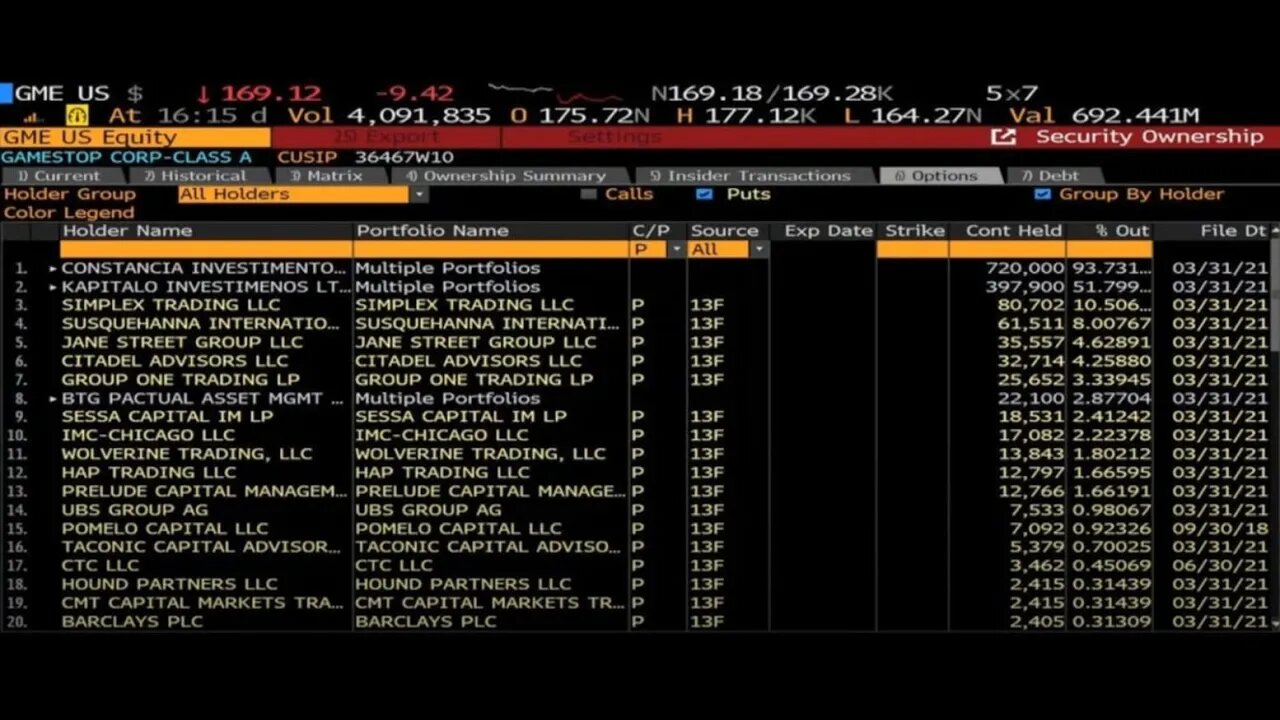Click the Color Legend link
This screenshot has height=720, width=1280.
pos(69,213)
